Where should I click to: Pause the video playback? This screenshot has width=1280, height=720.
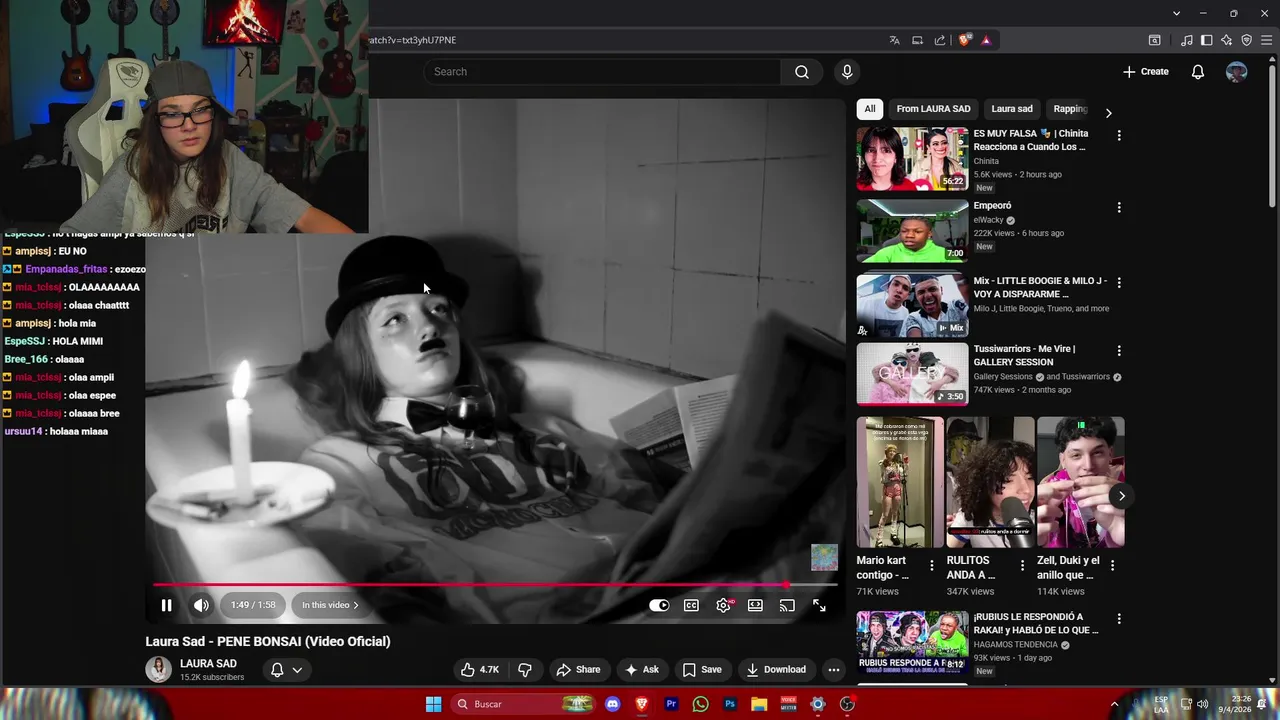coord(167,605)
